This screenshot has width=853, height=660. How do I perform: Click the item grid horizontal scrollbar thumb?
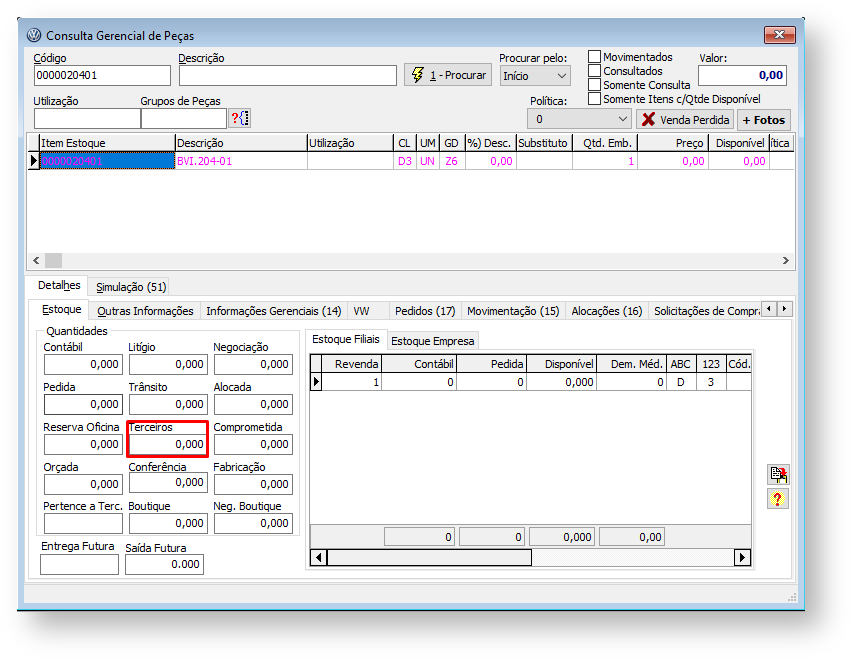click(53, 261)
